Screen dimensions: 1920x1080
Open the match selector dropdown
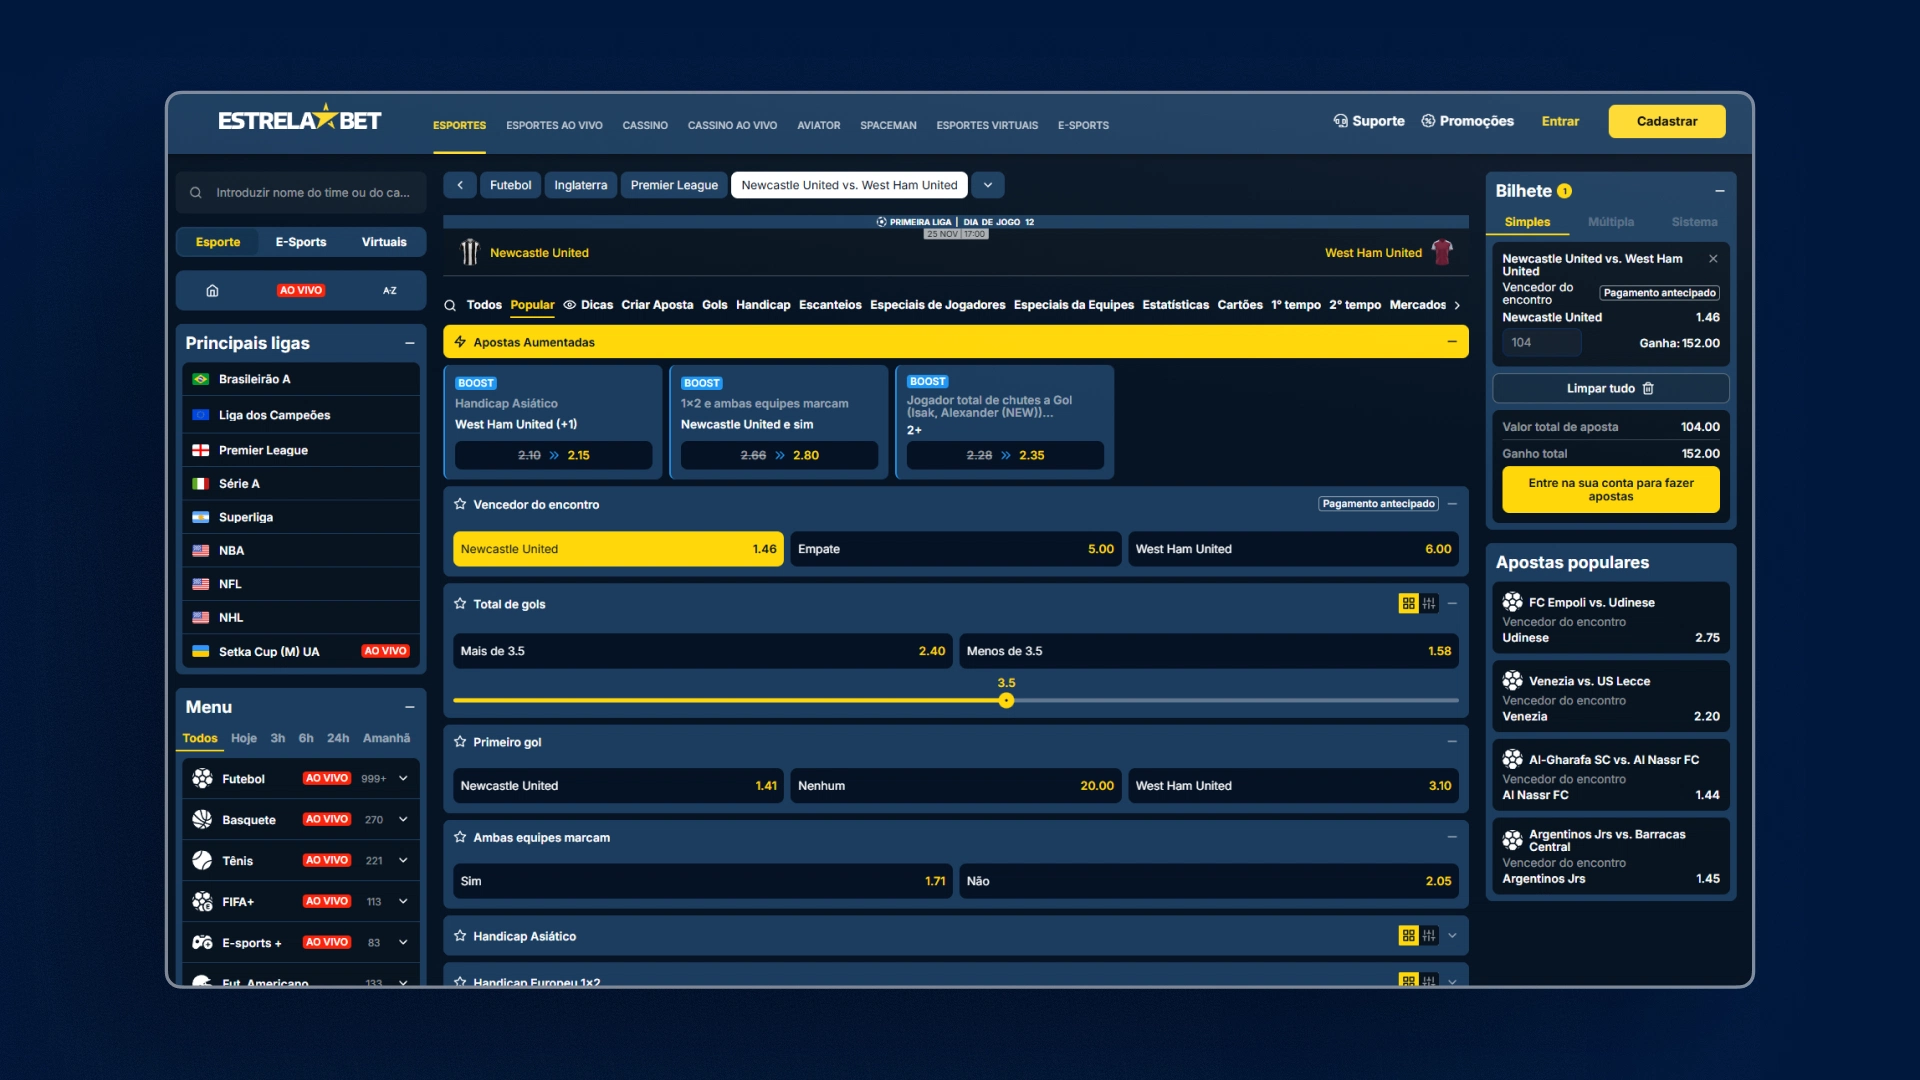point(988,185)
